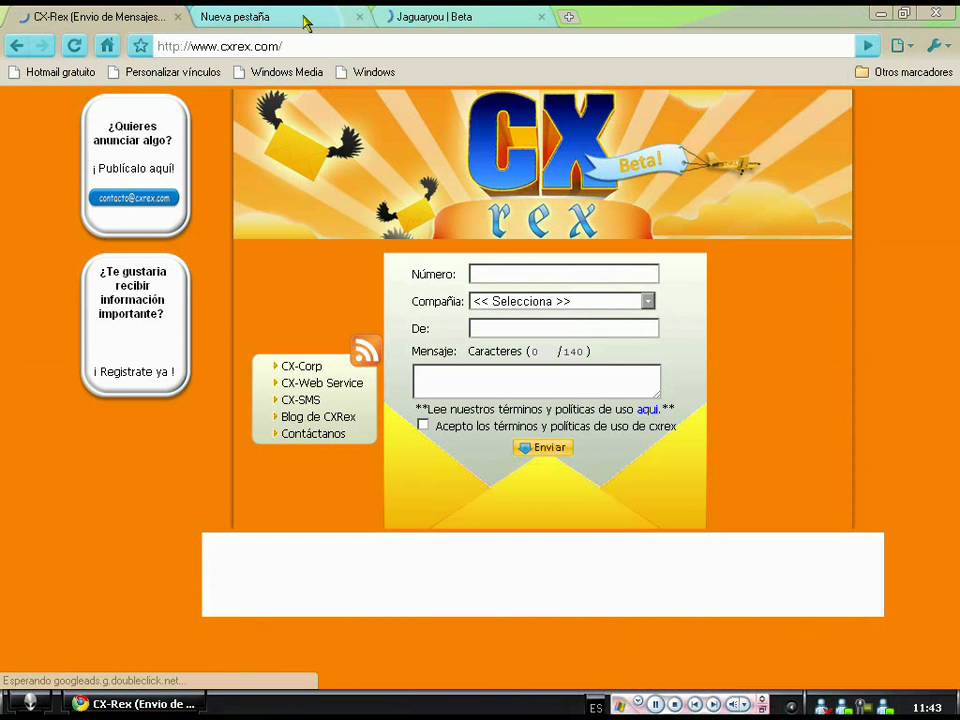Close the Nueva pestaña tab
This screenshot has height=720, width=960.
(359, 17)
